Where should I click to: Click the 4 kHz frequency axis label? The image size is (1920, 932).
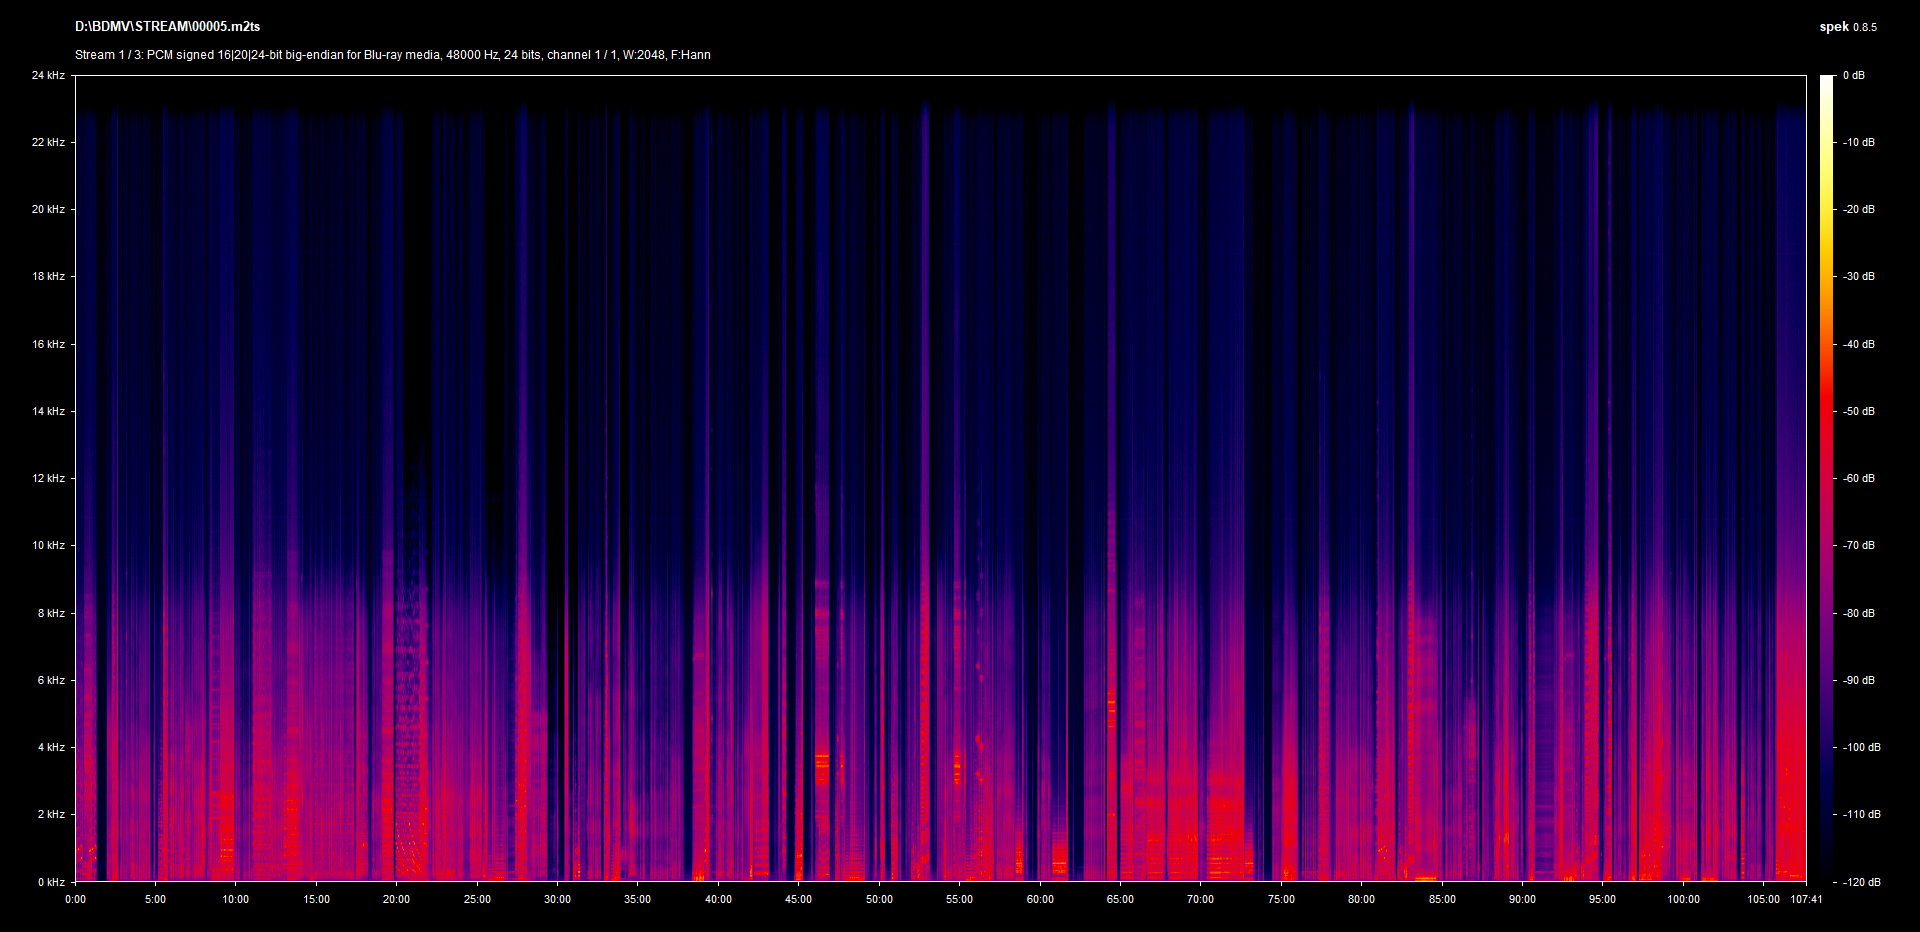click(x=51, y=748)
